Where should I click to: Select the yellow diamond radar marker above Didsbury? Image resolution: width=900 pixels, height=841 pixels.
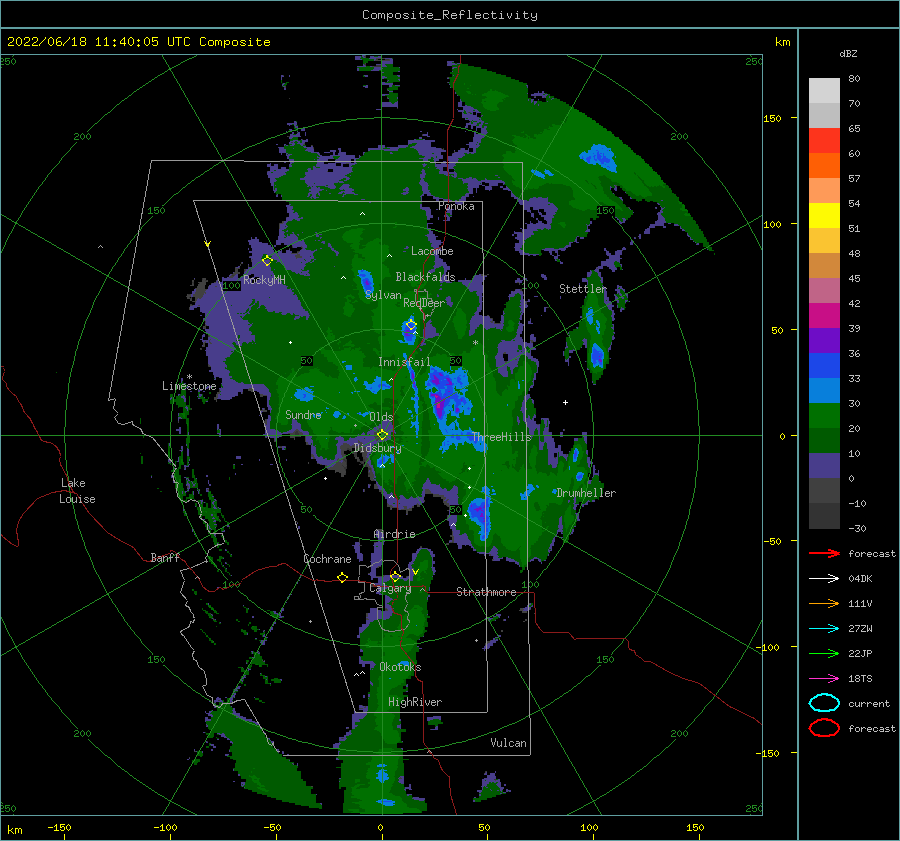382,435
